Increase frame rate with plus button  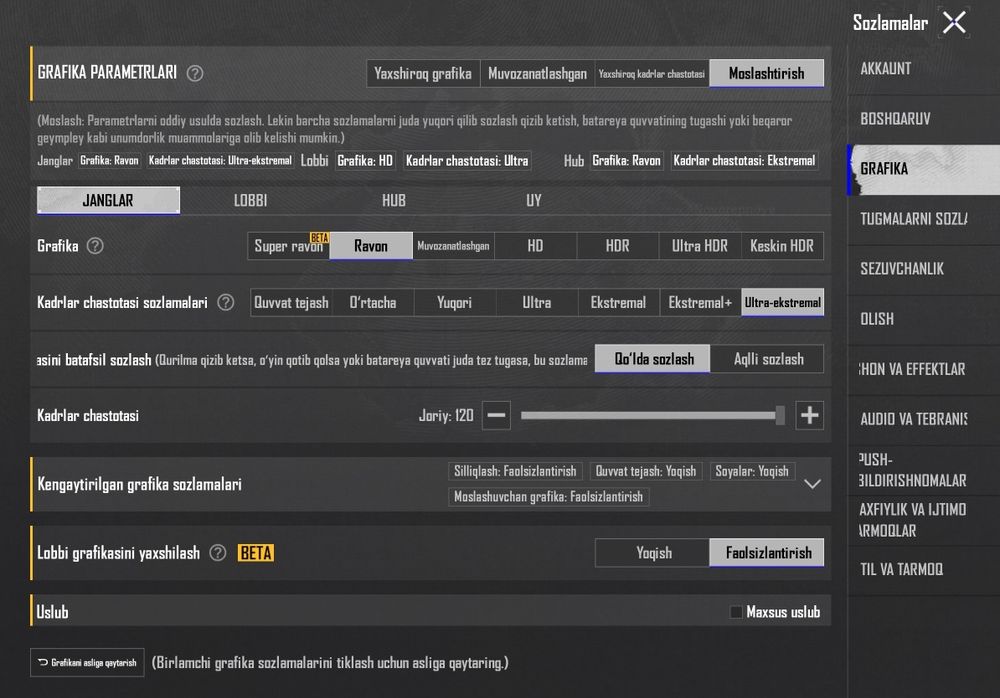pos(809,415)
